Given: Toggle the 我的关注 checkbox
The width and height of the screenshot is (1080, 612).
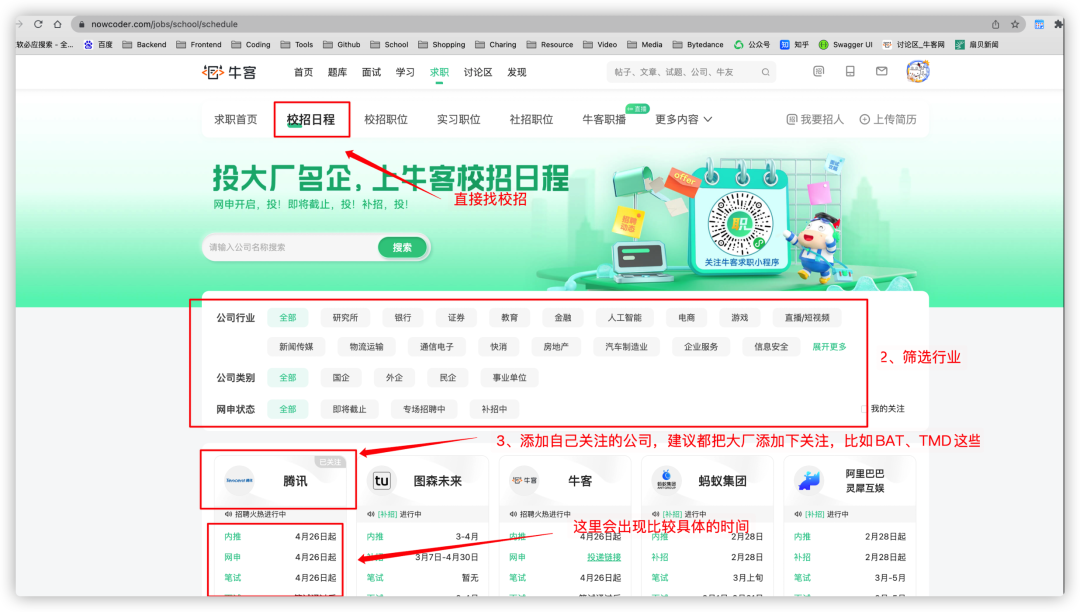Looking at the screenshot, I should click(x=864, y=409).
